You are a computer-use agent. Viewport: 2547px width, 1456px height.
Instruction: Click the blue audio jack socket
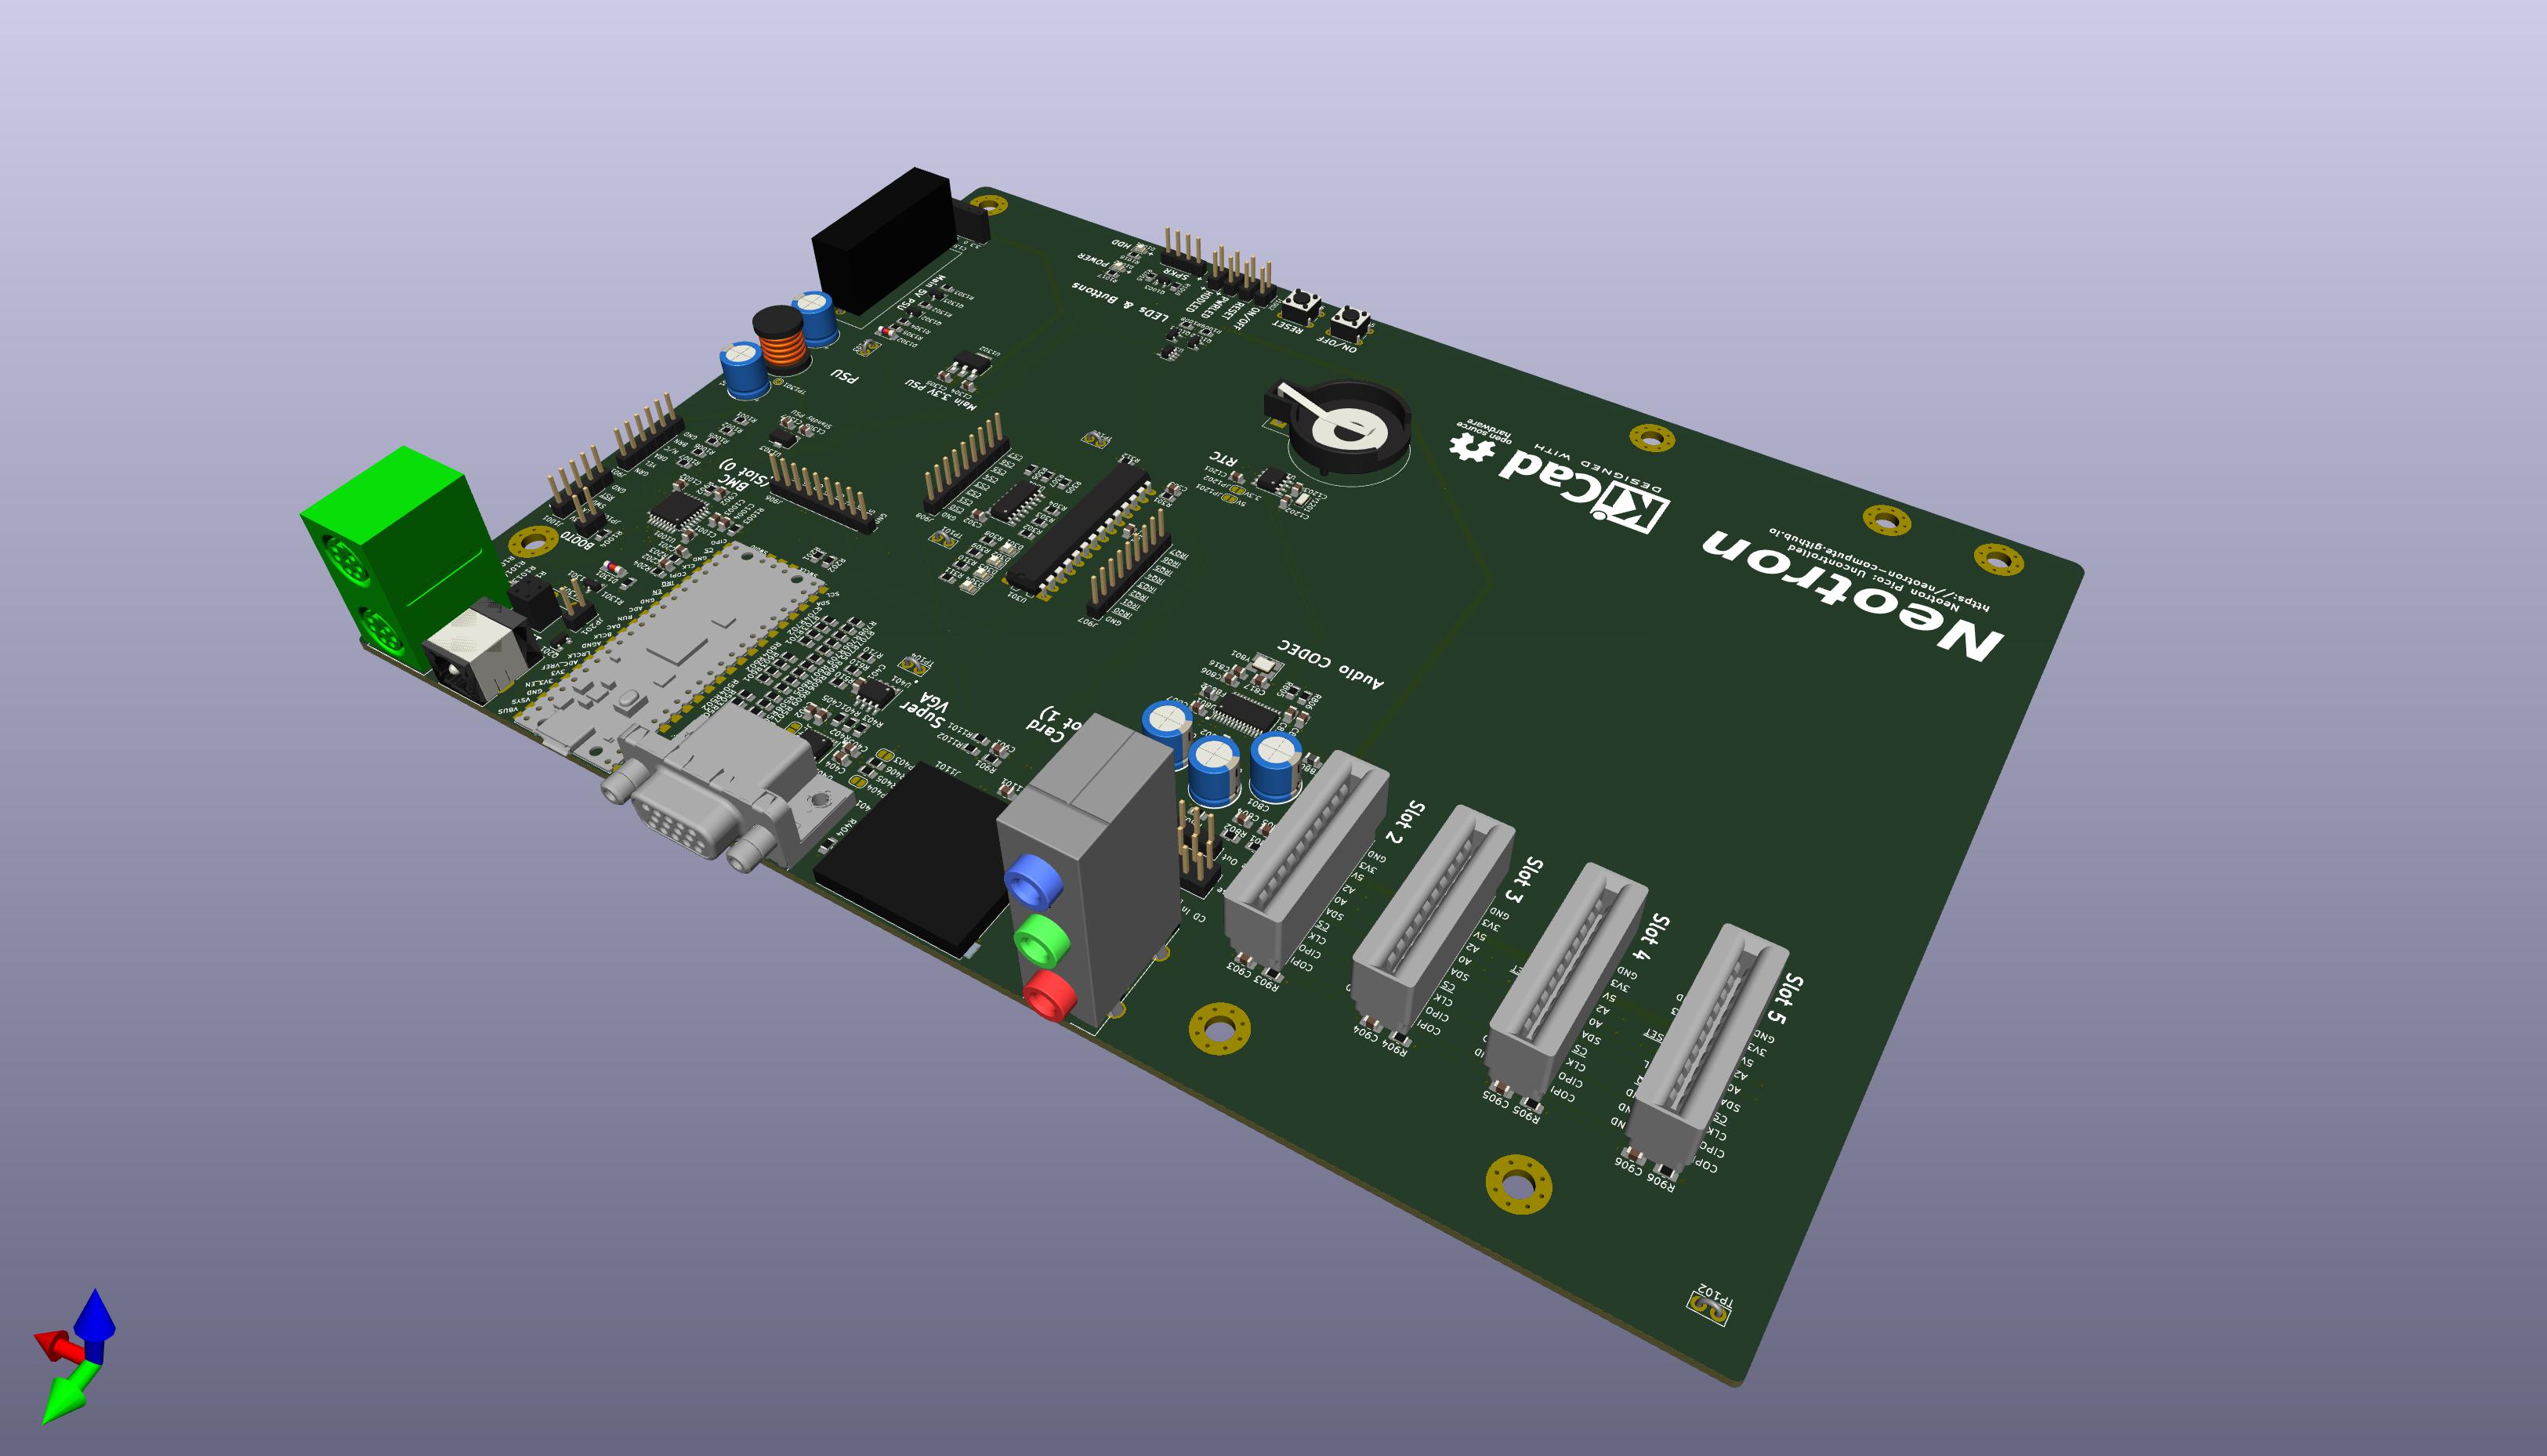pos(1032,882)
